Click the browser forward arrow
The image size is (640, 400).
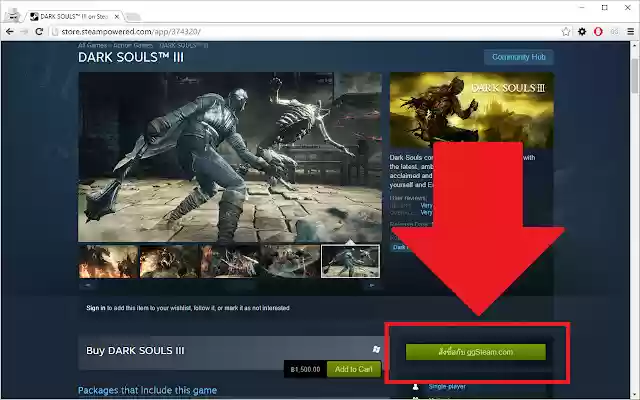(x=24, y=31)
